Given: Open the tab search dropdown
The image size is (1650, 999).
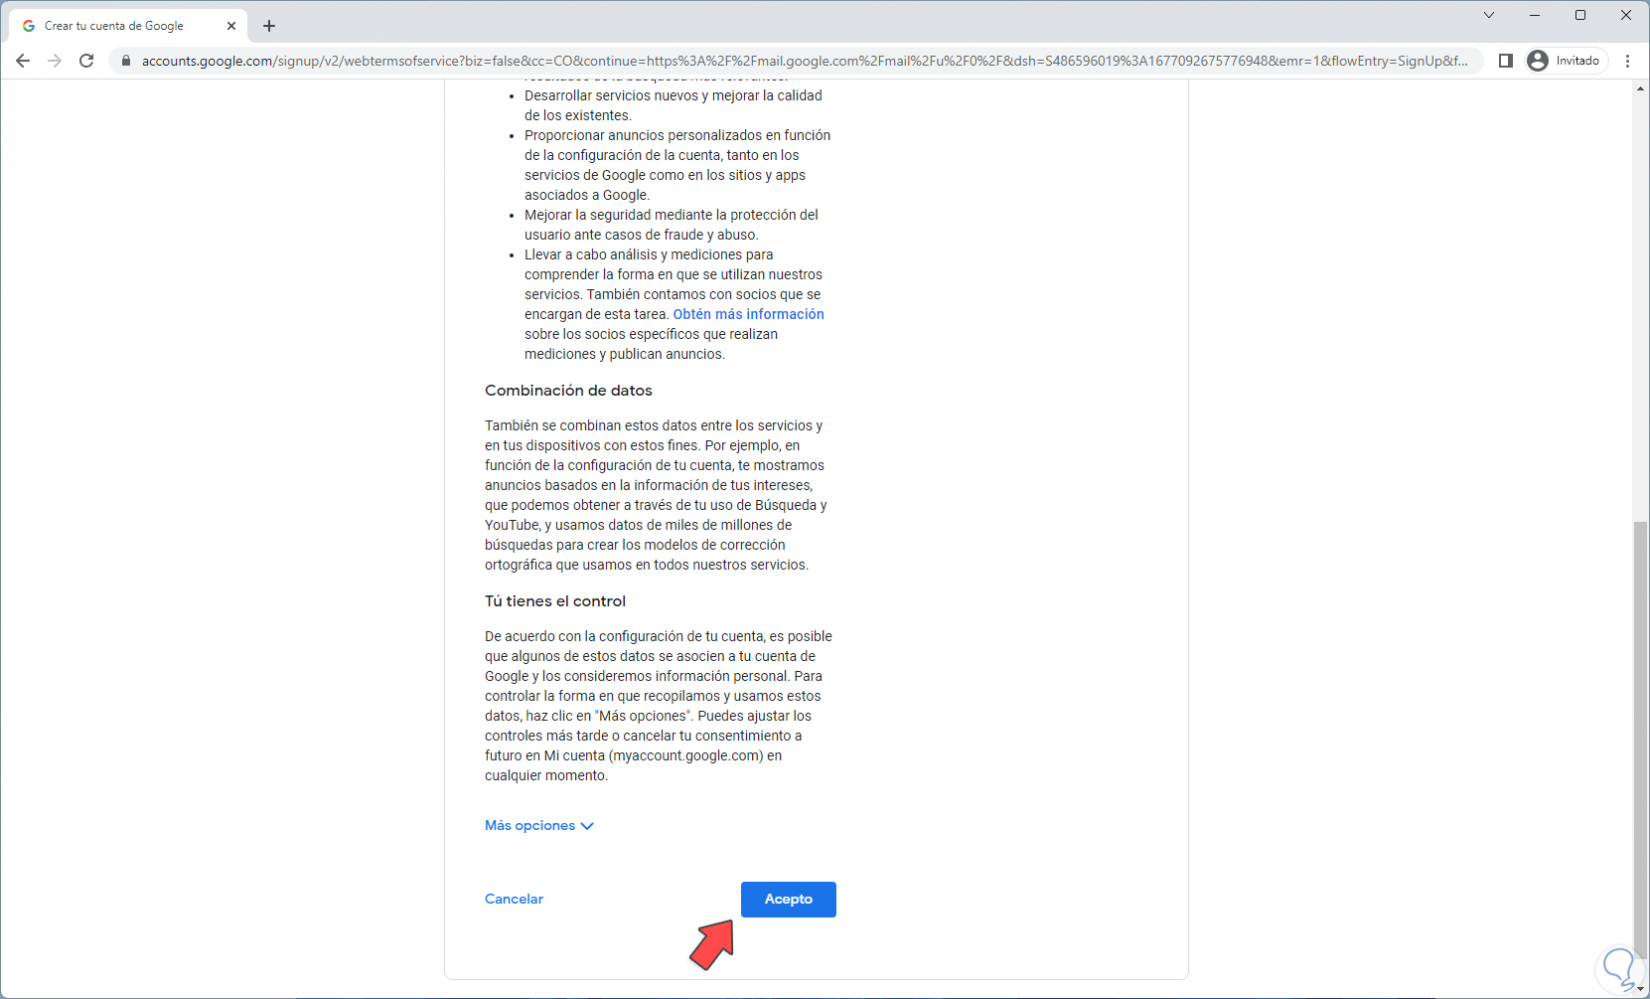Looking at the screenshot, I should [1489, 15].
